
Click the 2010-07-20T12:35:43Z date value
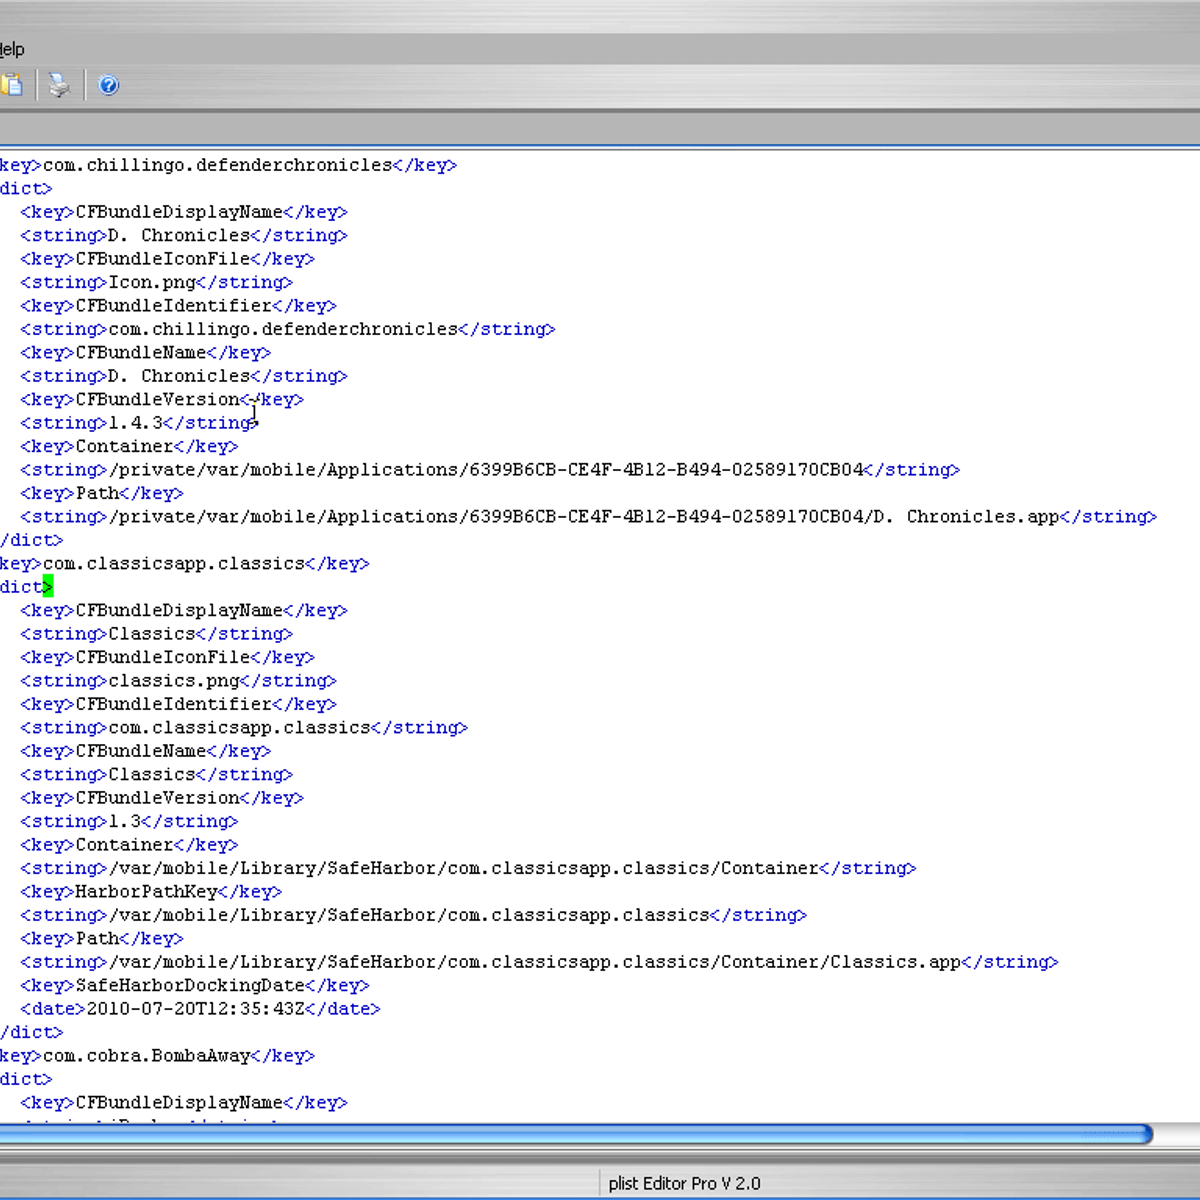195,1009
